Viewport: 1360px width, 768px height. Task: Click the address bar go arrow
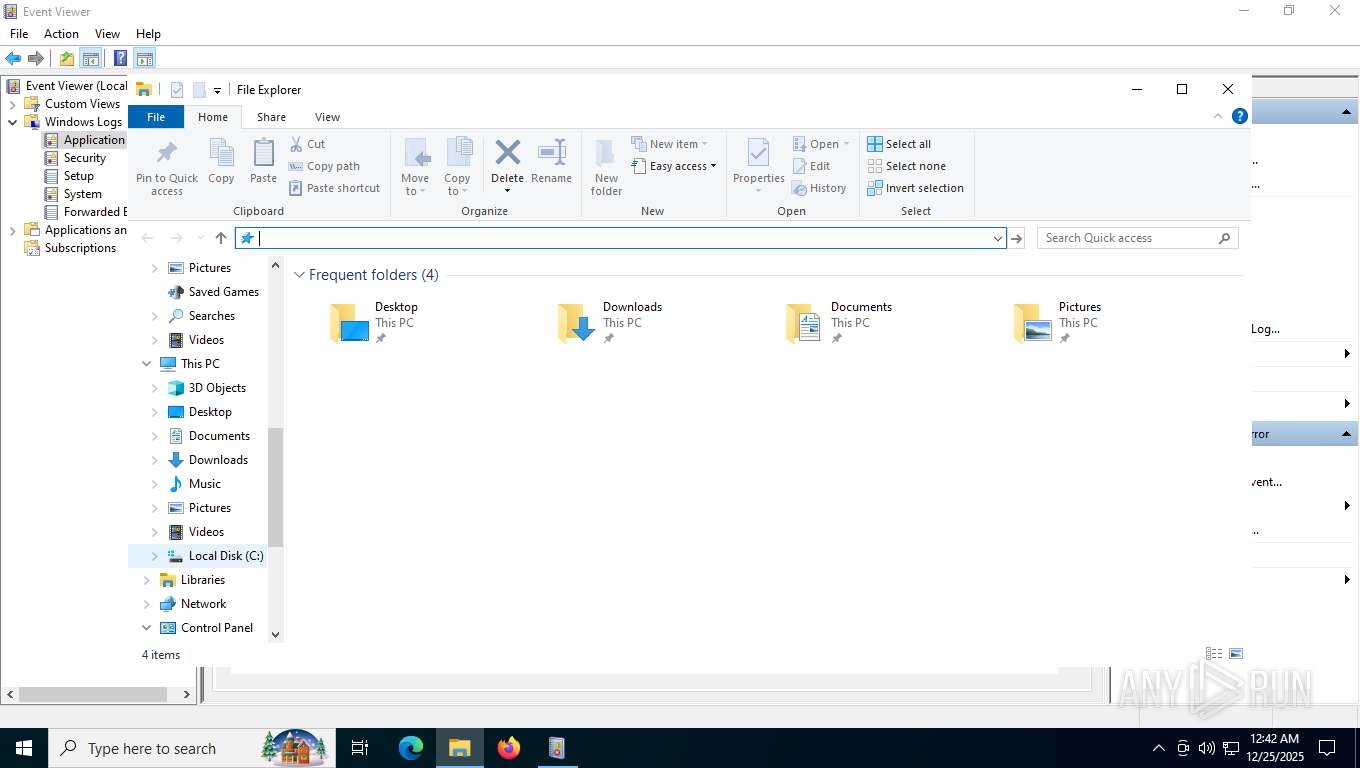(x=1017, y=238)
